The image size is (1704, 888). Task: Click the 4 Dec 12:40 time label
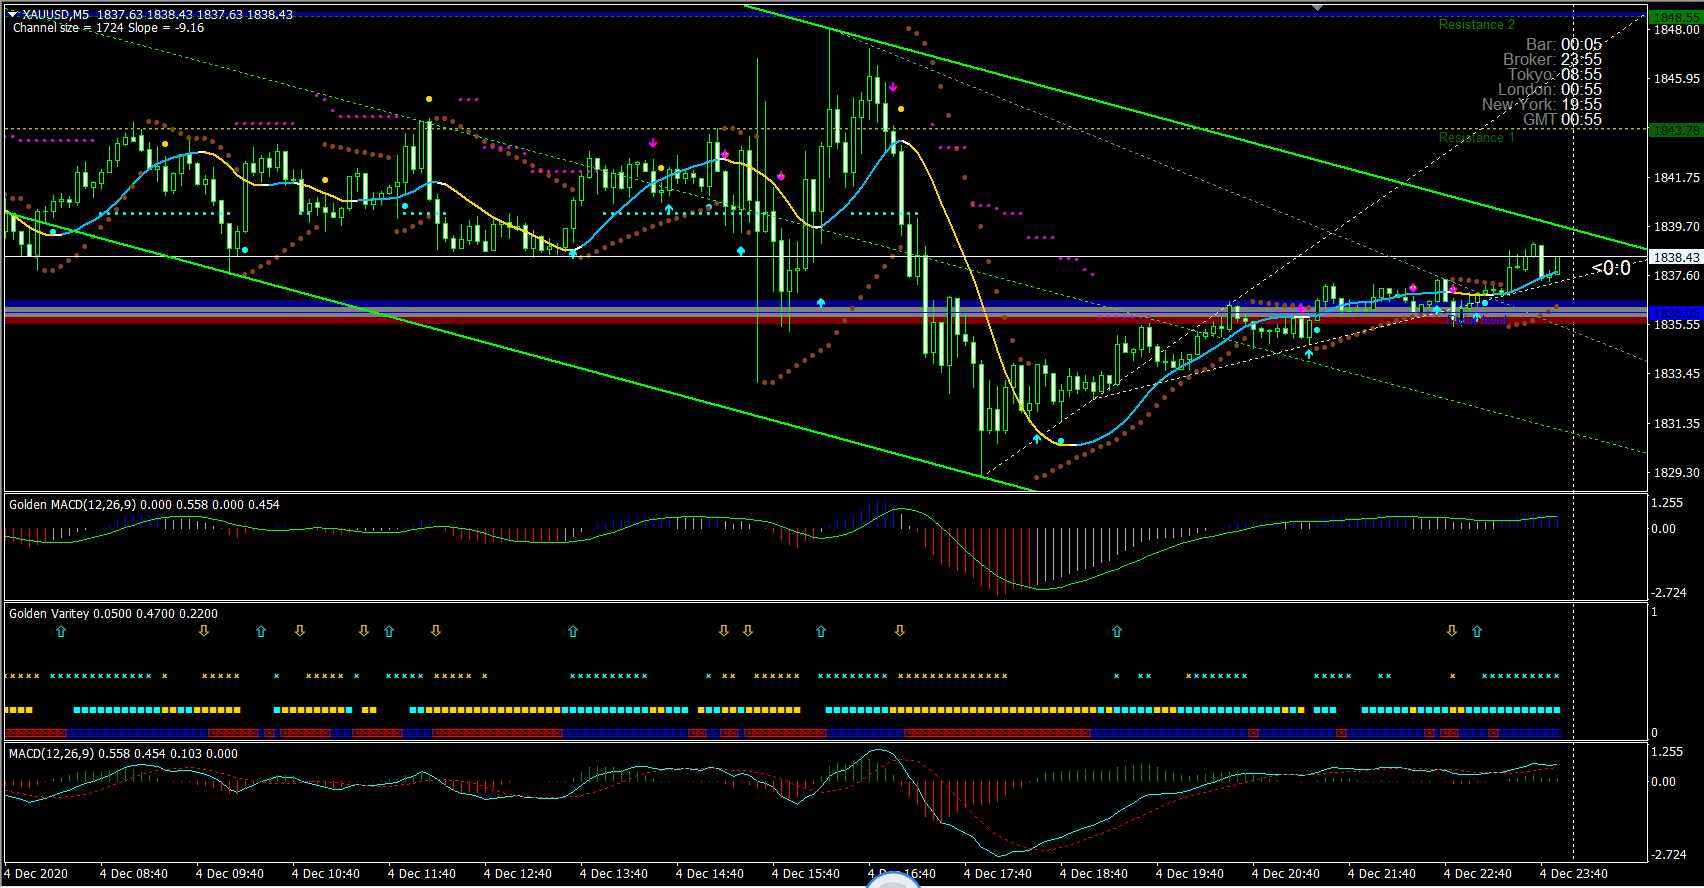pos(518,874)
